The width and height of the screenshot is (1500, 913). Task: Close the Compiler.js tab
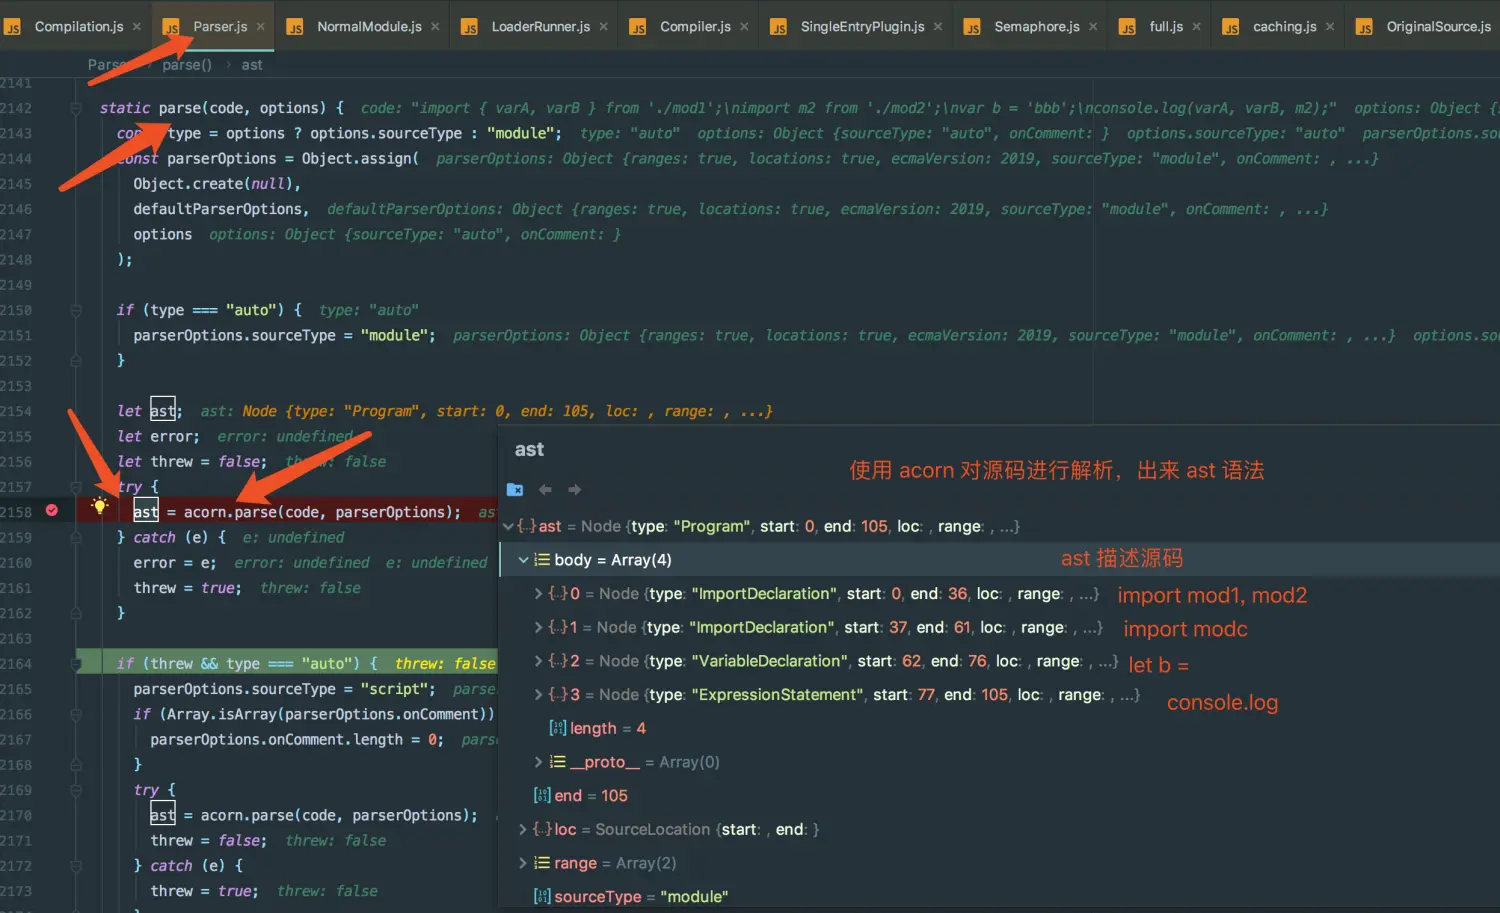(x=744, y=27)
